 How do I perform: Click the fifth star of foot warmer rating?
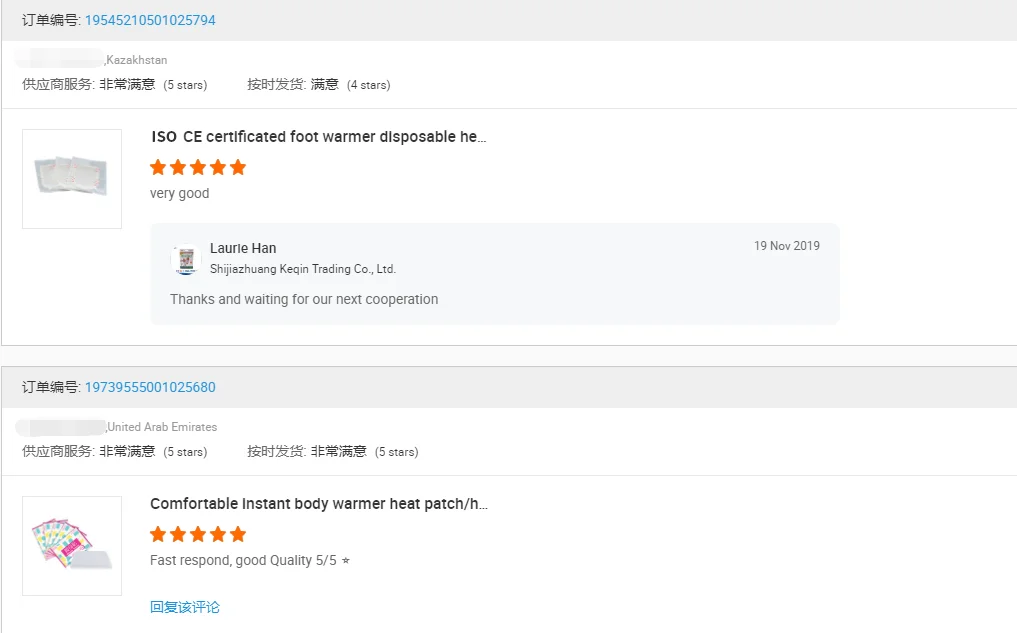coord(237,167)
